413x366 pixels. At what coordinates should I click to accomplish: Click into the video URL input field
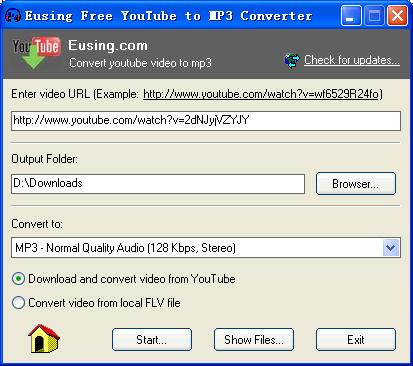pyautogui.click(x=206, y=121)
